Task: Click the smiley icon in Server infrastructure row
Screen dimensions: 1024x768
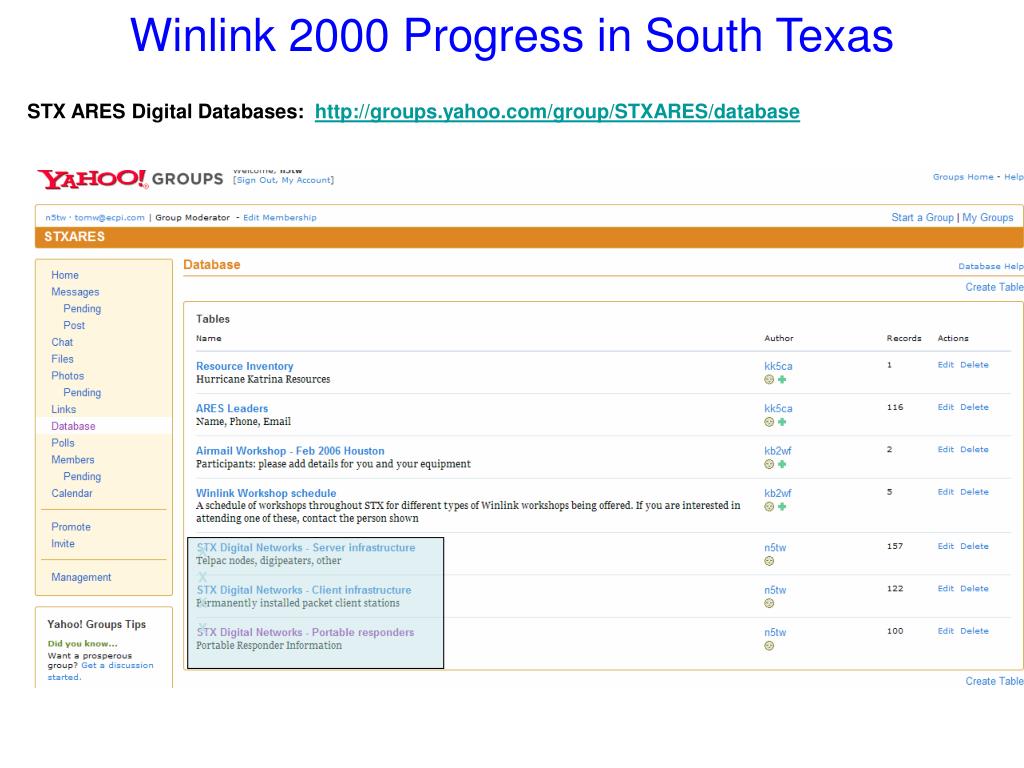Action: point(769,561)
